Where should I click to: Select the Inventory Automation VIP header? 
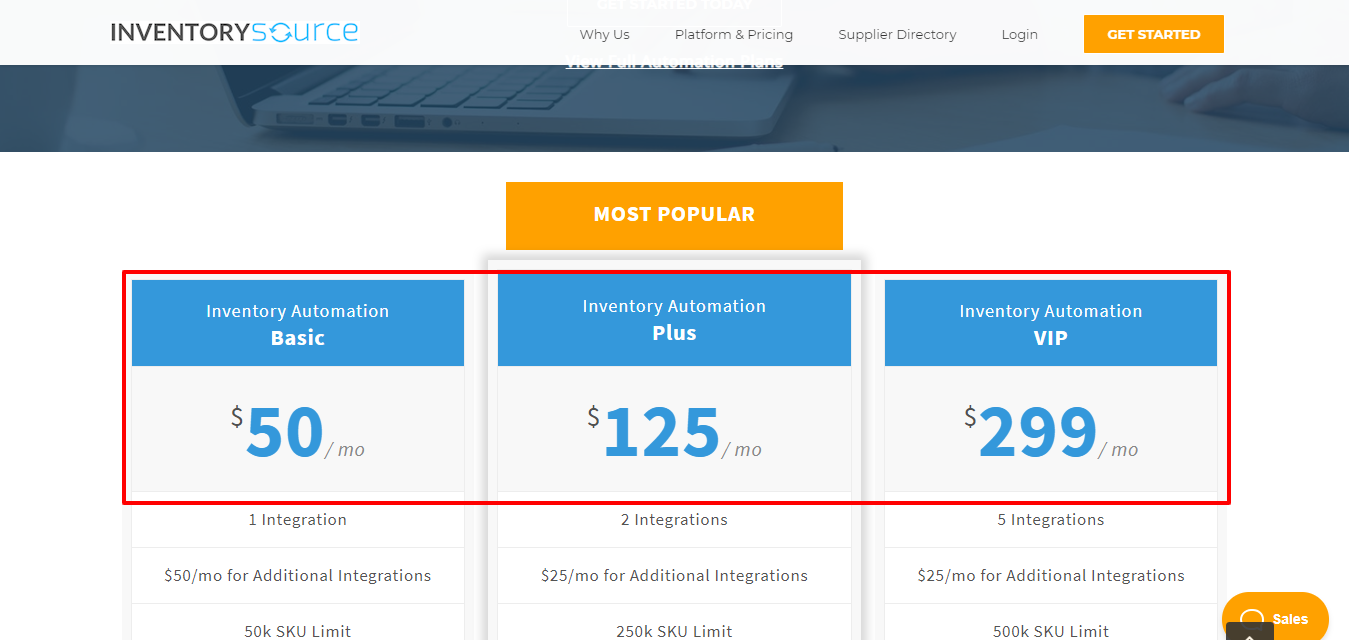point(1051,323)
